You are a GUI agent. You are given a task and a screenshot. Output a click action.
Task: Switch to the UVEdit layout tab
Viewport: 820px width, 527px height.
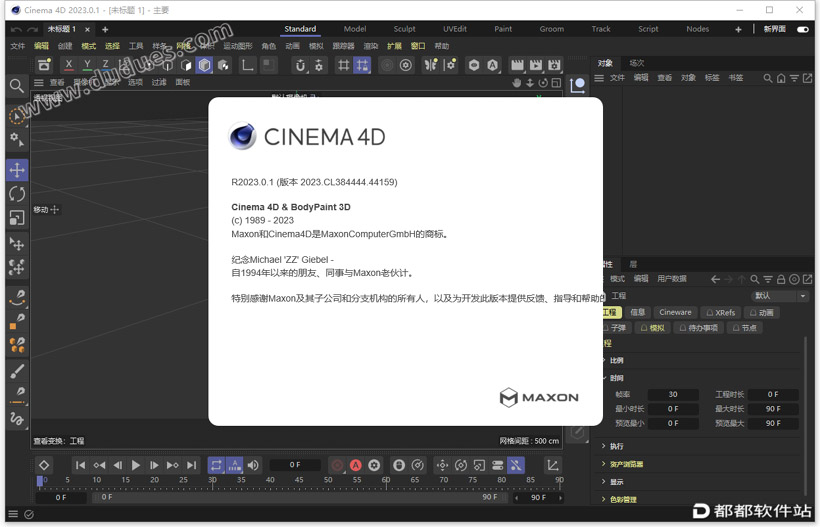click(x=455, y=29)
